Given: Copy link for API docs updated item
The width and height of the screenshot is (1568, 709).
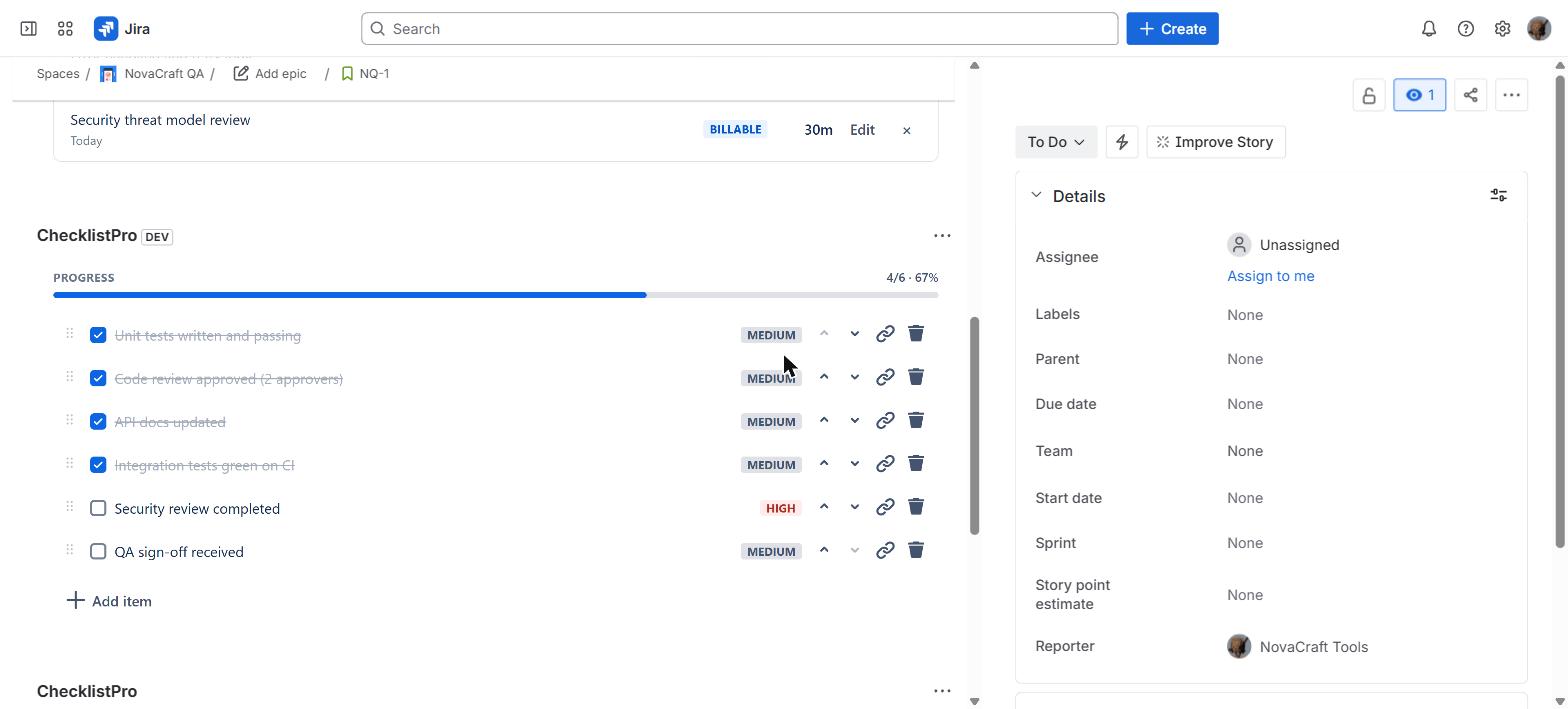Looking at the screenshot, I should click(885, 421).
